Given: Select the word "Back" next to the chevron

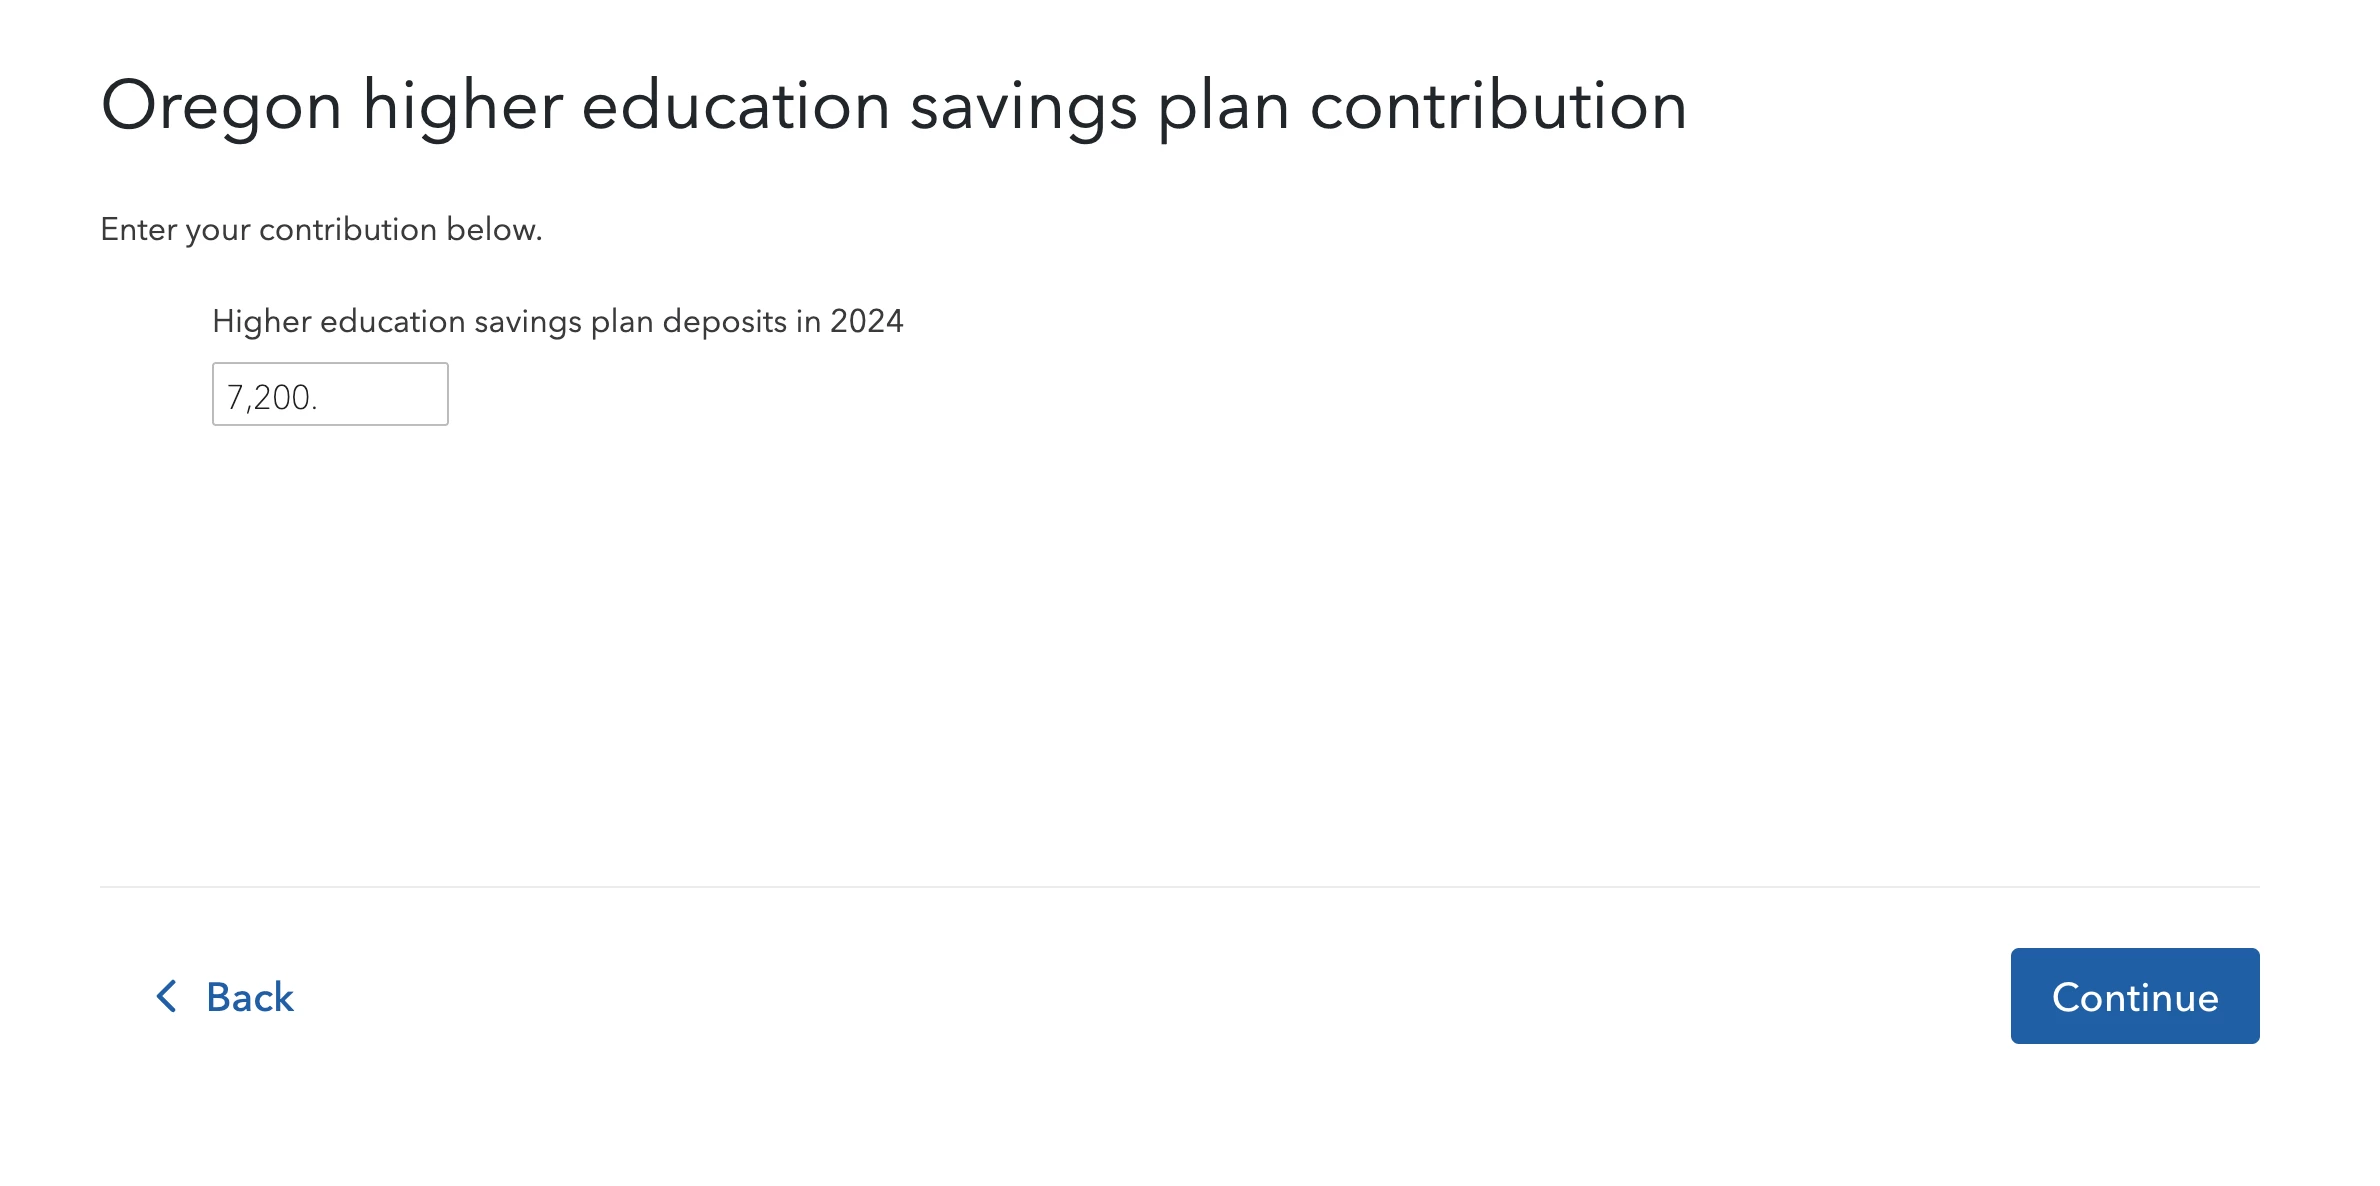Looking at the screenshot, I should coord(250,997).
